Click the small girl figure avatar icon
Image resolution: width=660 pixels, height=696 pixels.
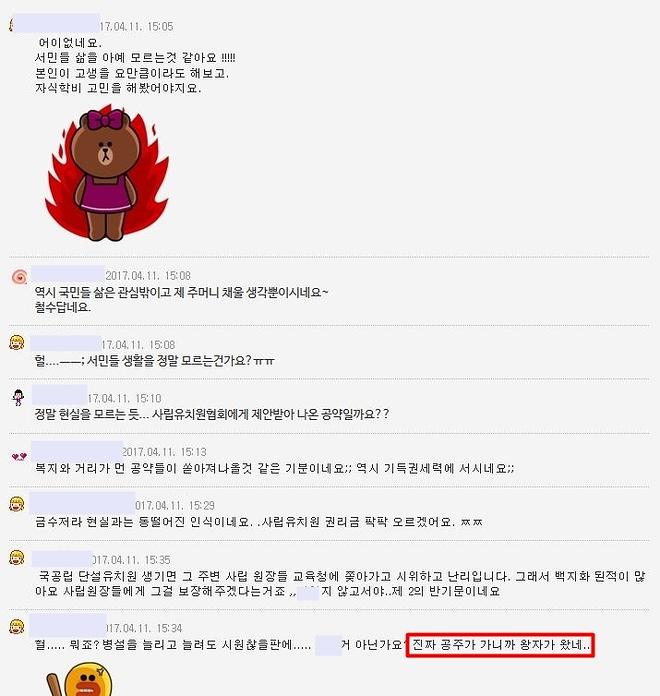(18, 397)
